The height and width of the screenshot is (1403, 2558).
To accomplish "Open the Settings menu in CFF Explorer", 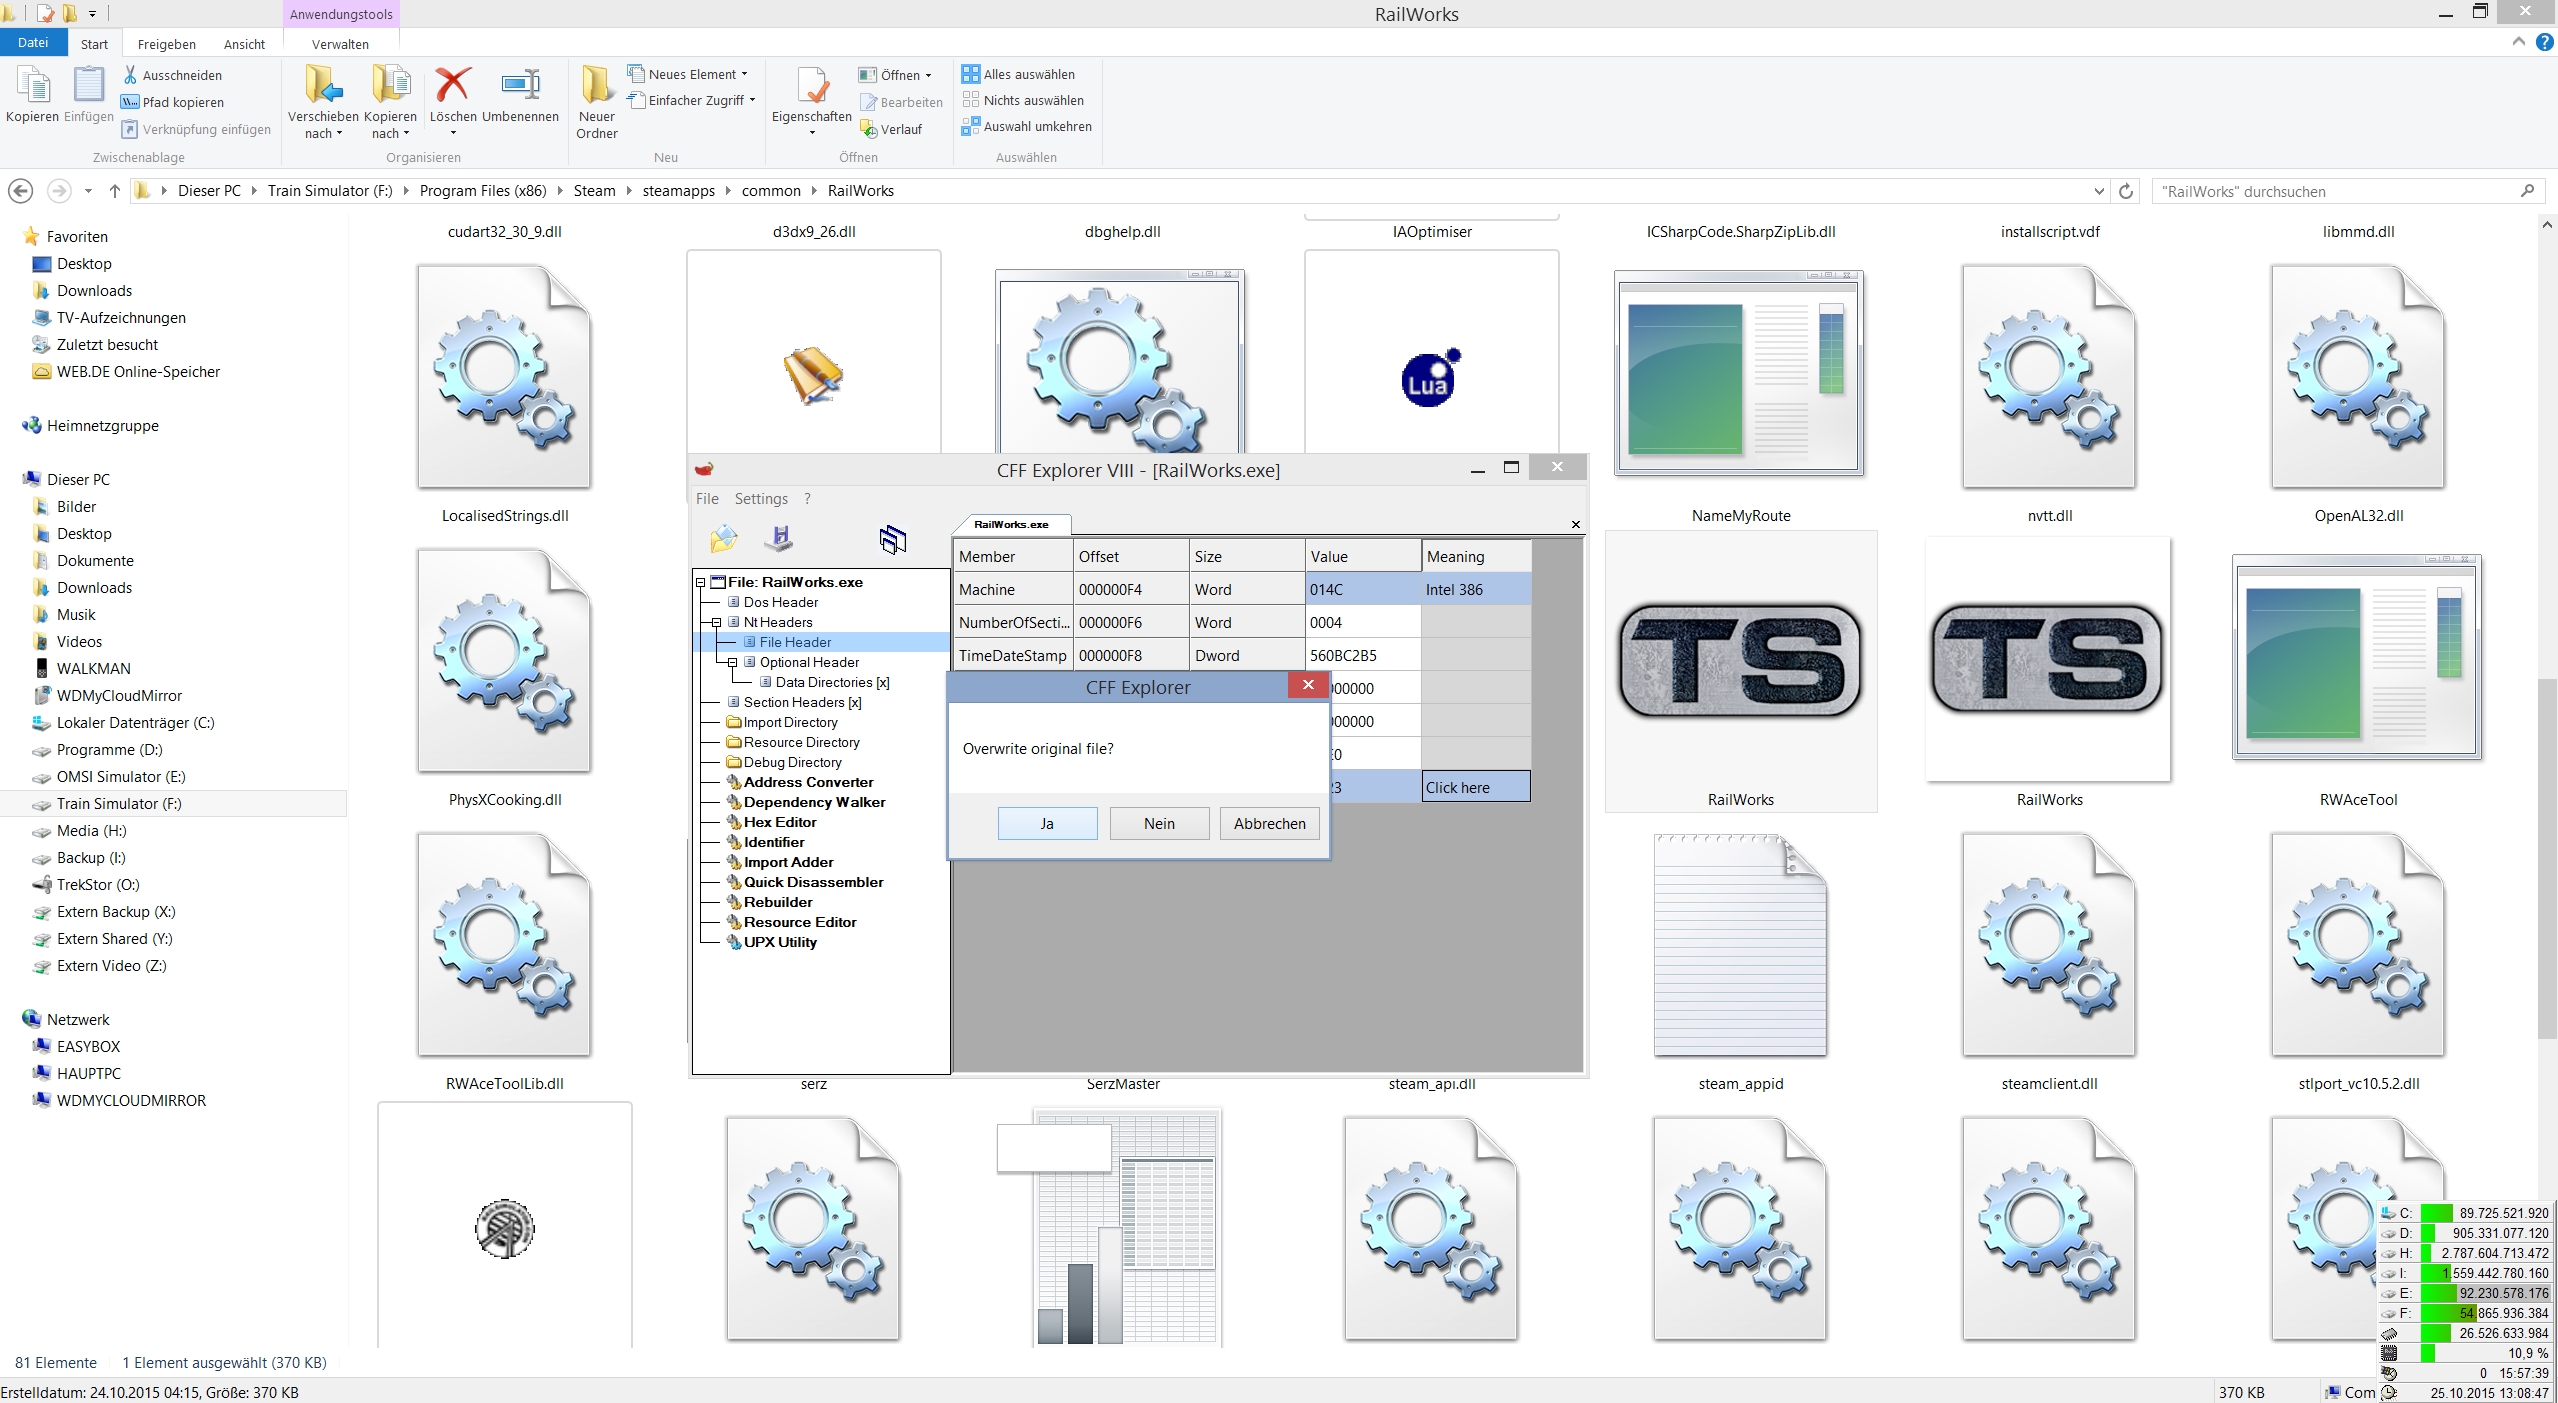I will click(x=760, y=499).
